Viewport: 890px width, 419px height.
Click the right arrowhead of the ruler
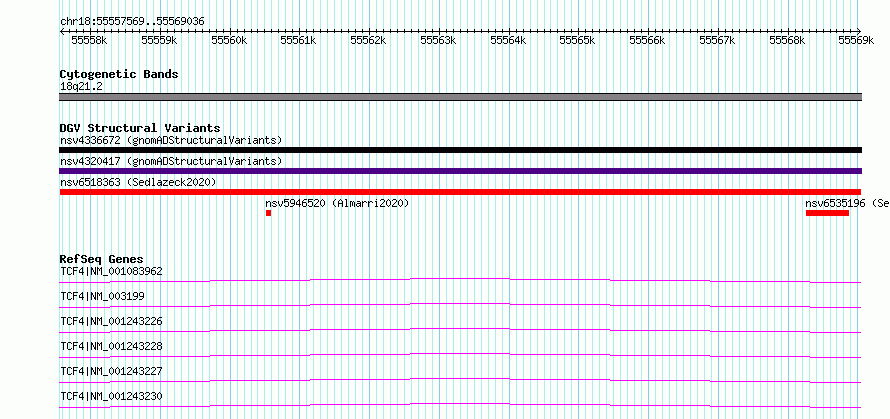(x=859, y=31)
